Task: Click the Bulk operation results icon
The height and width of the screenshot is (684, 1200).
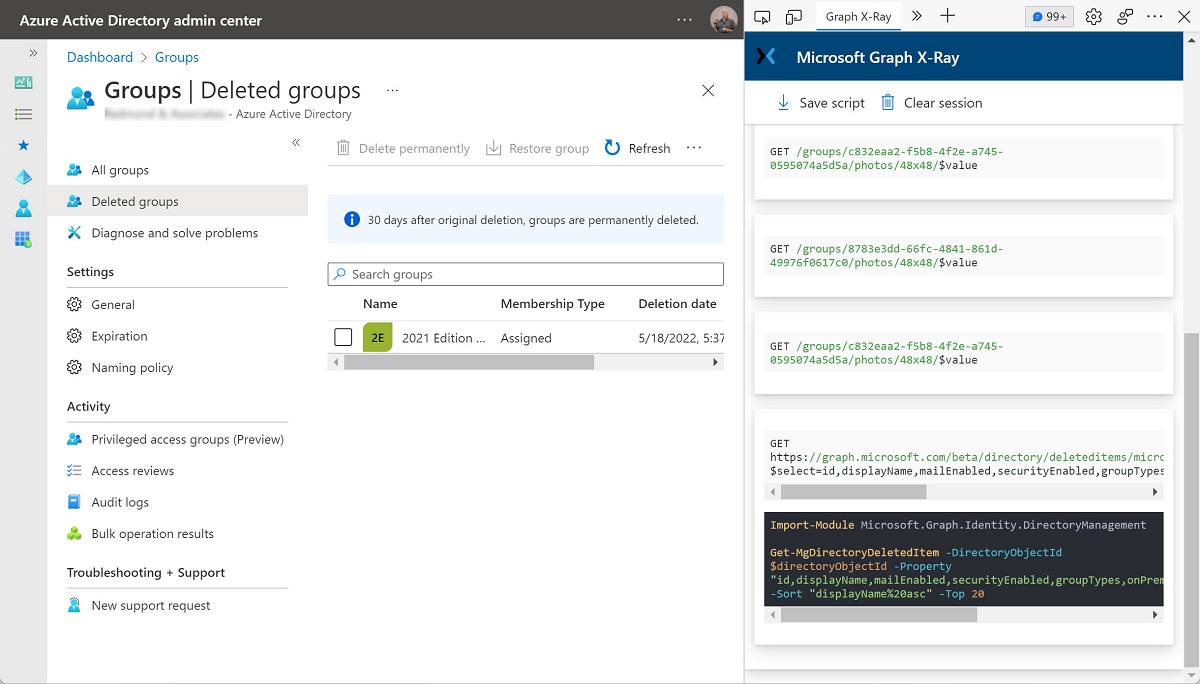Action: 74,534
